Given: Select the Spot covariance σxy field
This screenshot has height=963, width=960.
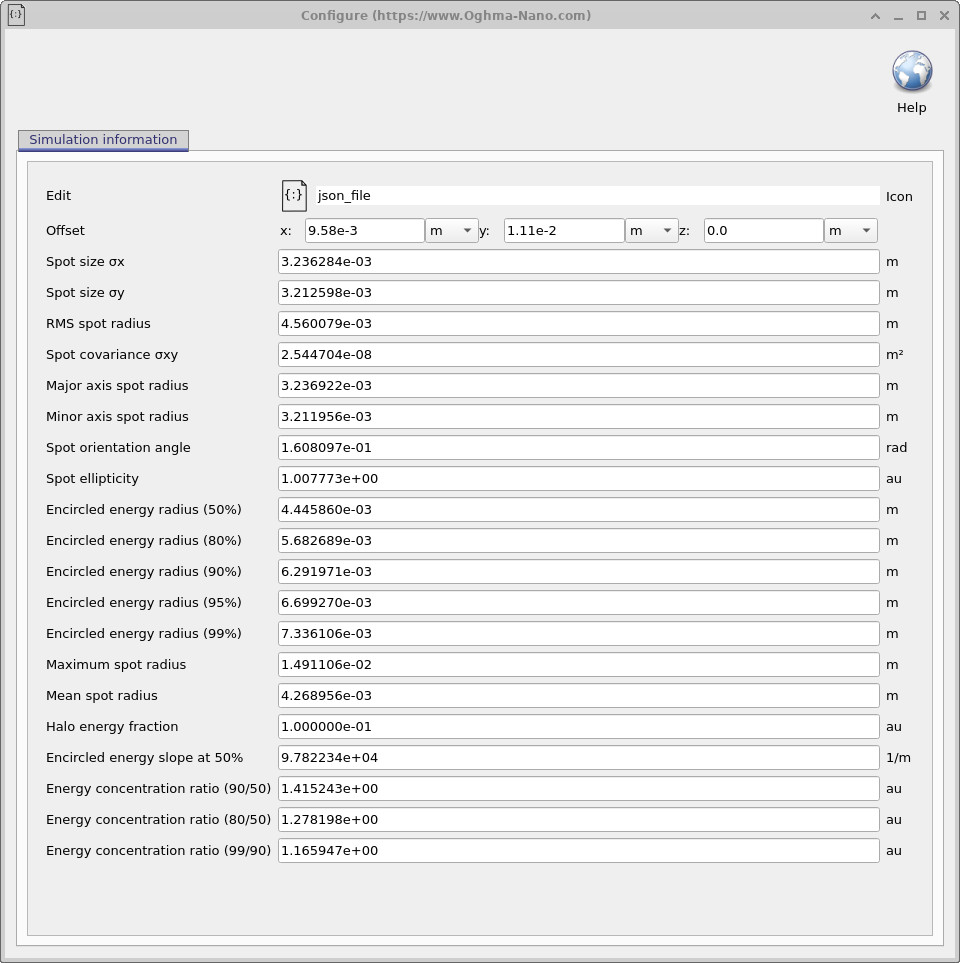Looking at the screenshot, I should pyautogui.click(x=577, y=354).
